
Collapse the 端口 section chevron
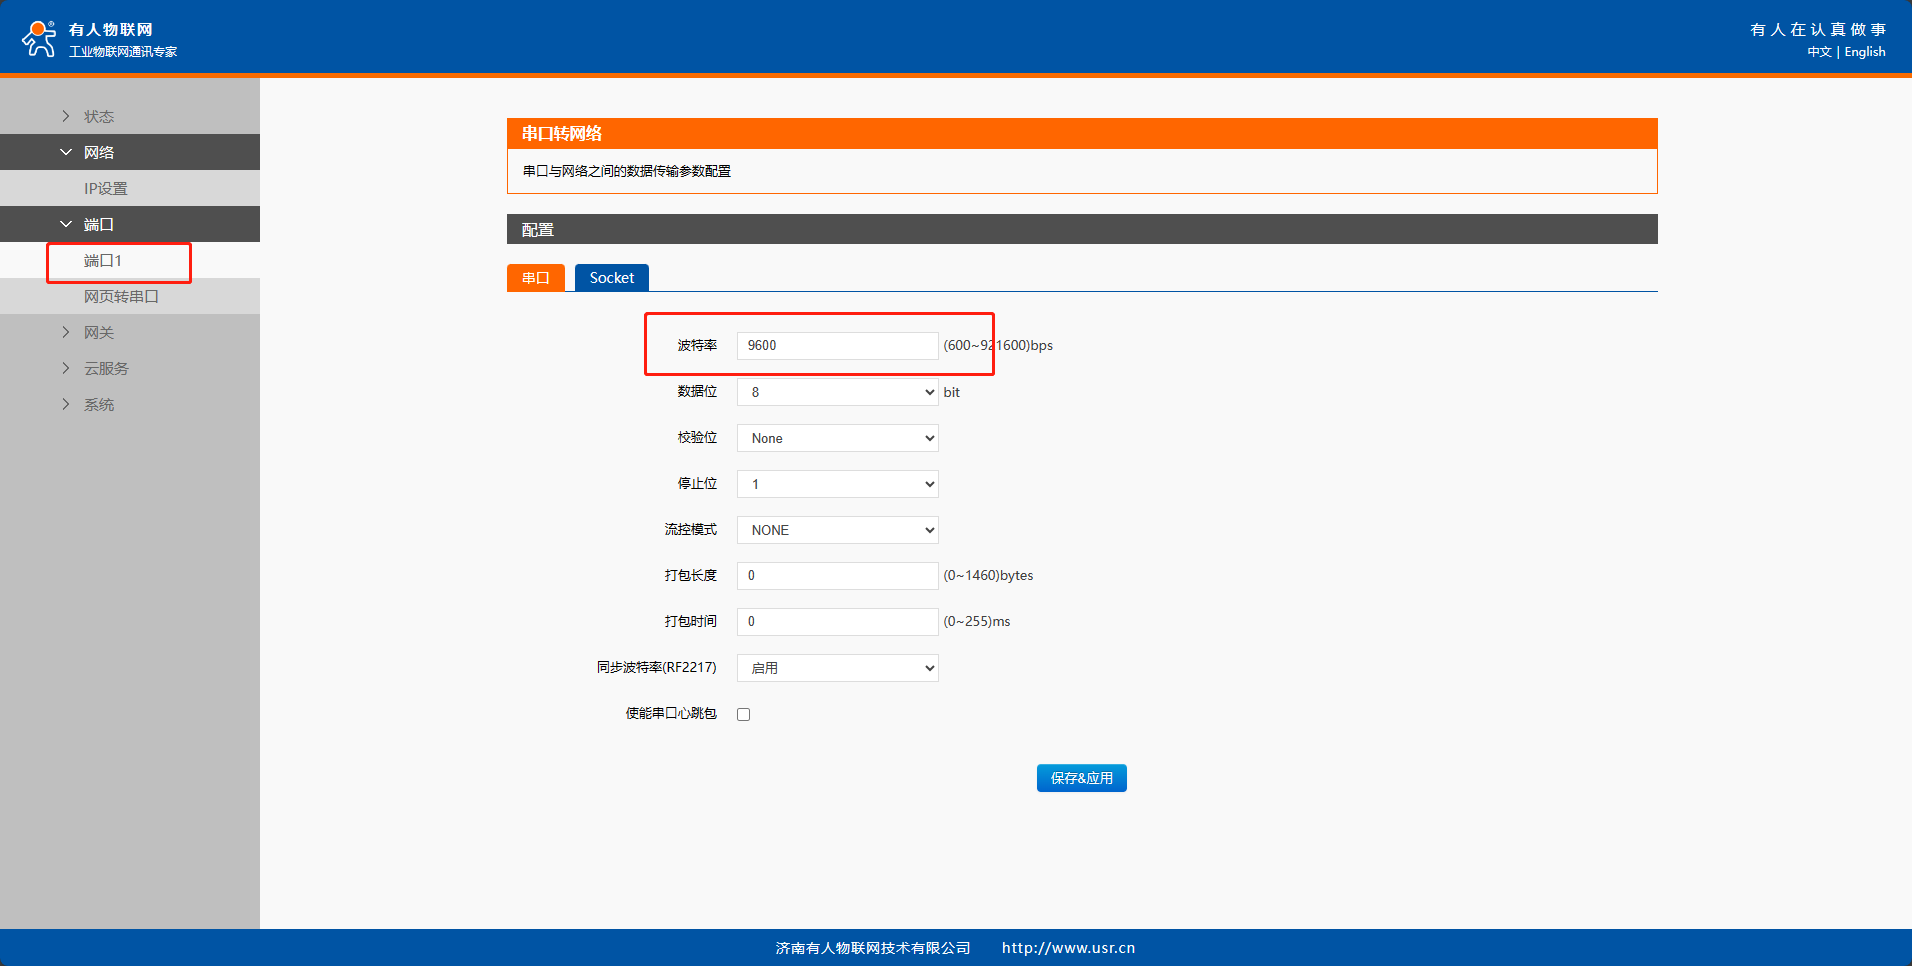pyautogui.click(x=66, y=224)
